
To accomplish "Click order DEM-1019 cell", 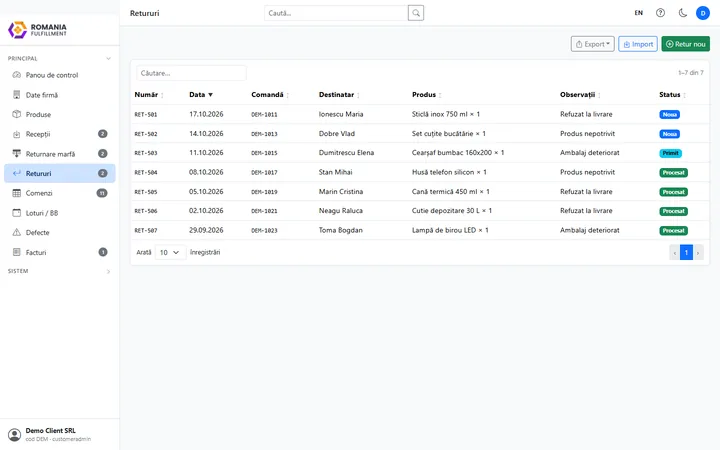I will coord(264,191).
